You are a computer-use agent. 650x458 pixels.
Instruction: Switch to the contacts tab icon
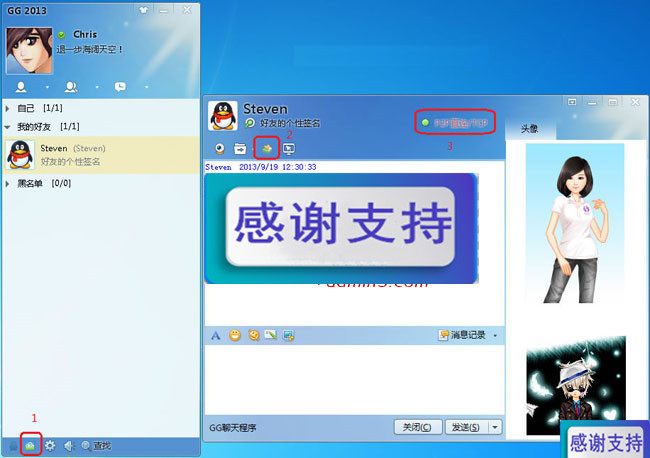tap(21, 87)
